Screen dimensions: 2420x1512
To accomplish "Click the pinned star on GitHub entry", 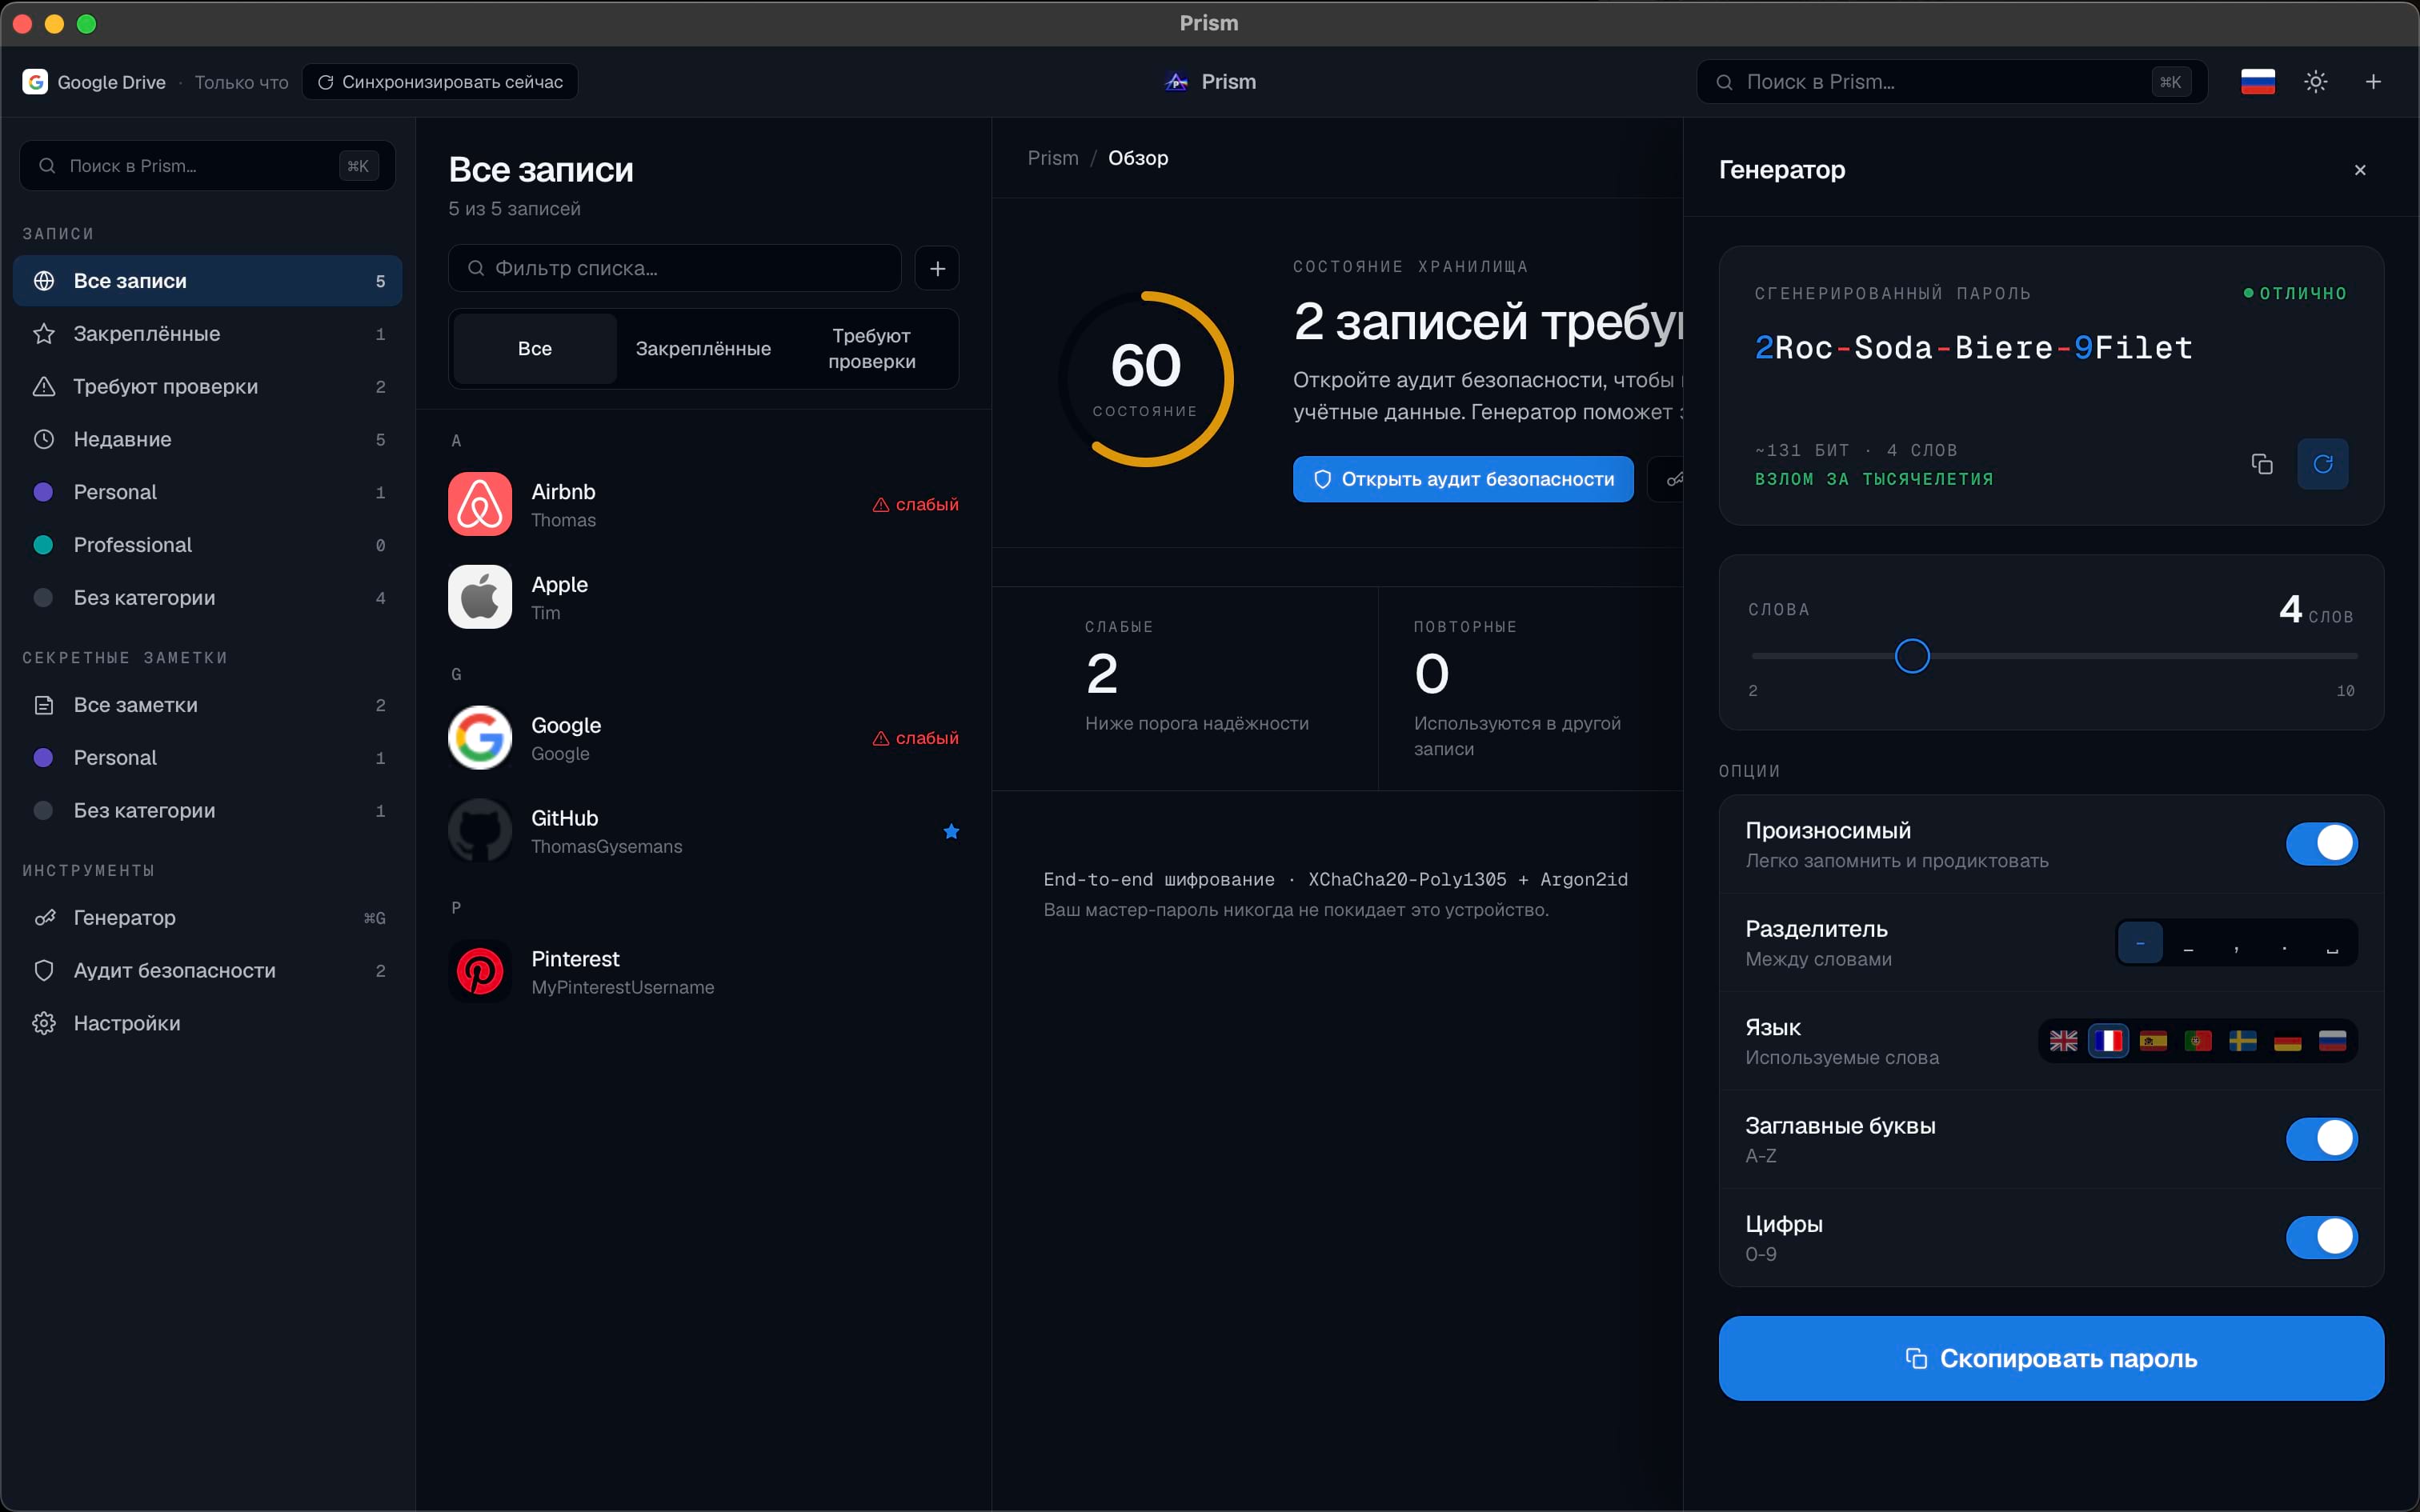I will [x=951, y=832].
